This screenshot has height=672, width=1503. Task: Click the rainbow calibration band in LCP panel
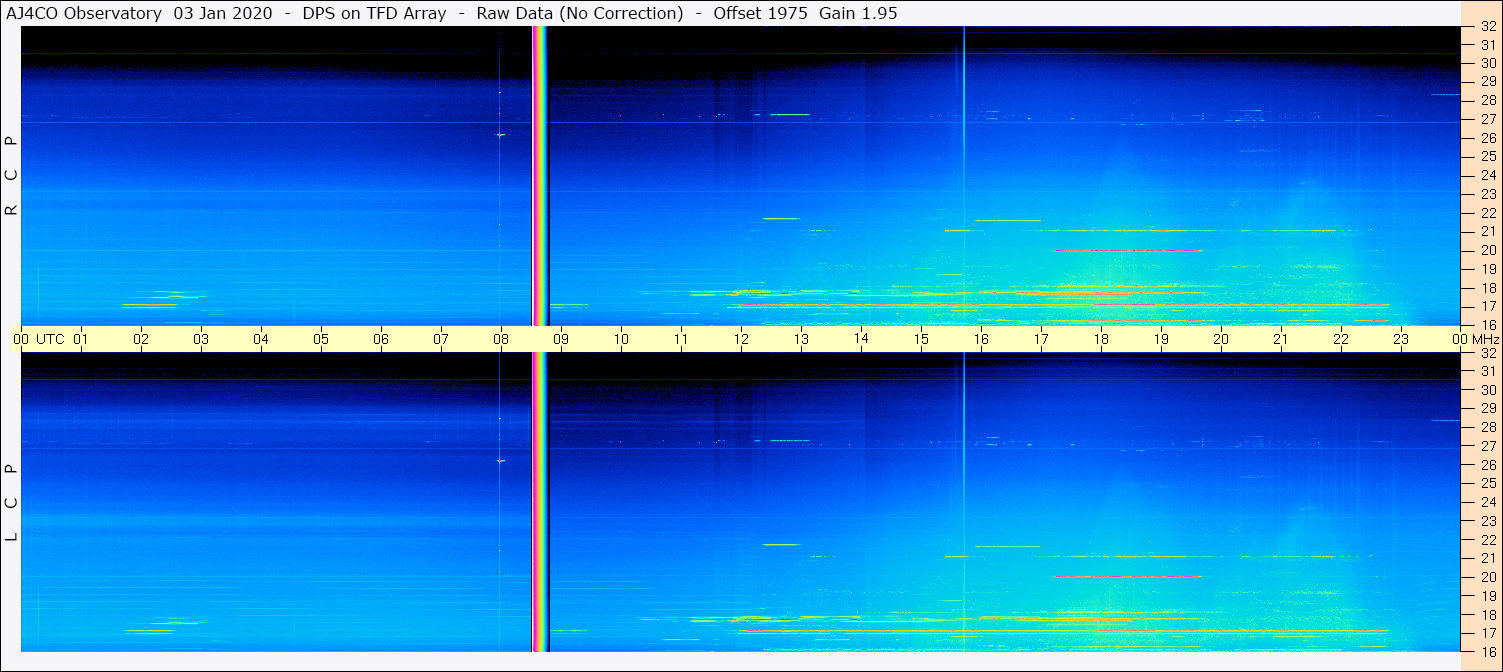coord(540,502)
